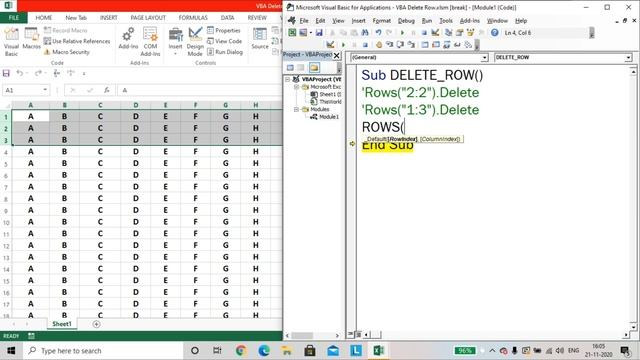Image resolution: width=640 pixels, height=360 pixels.
Task: Toggle Design Mode in Controls group
Action: point(195,42)
